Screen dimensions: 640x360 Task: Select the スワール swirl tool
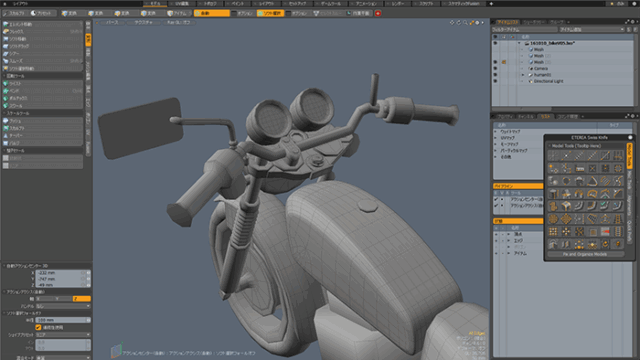(x=42, y=106)
